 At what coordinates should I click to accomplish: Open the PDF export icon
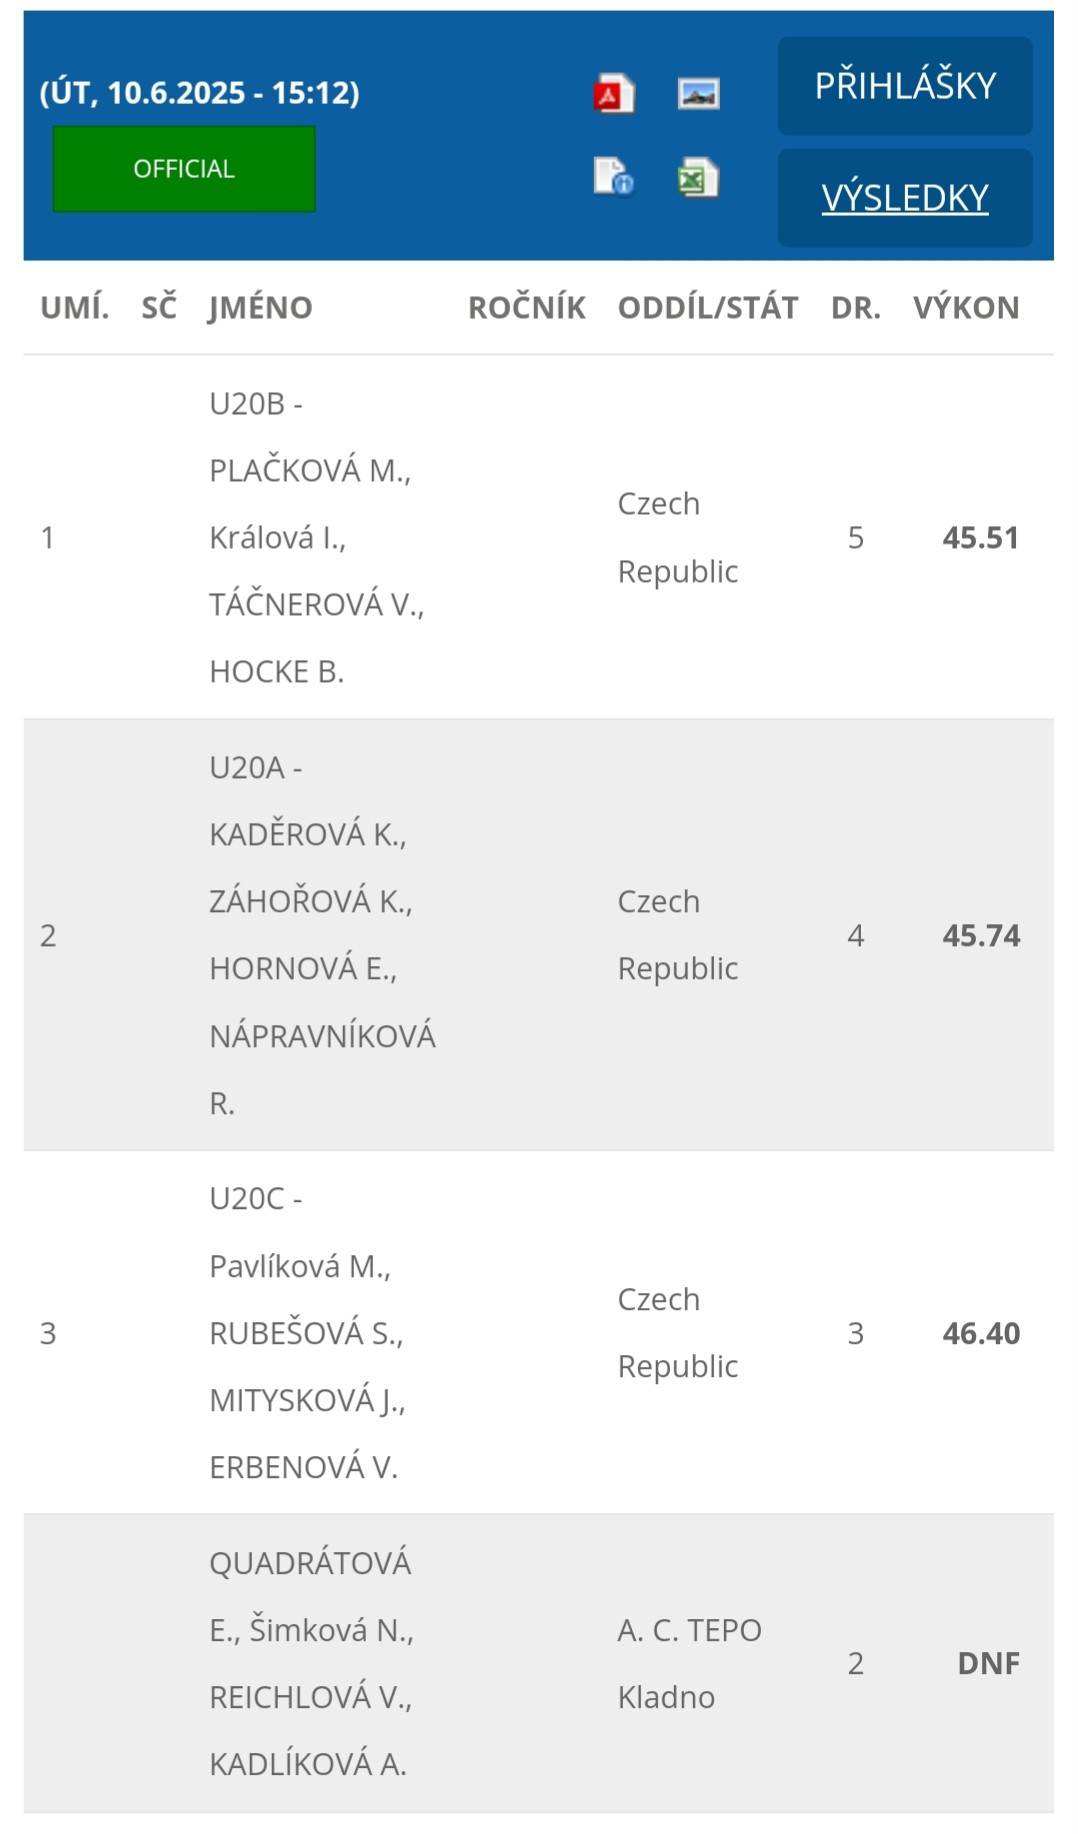point(614,94)
